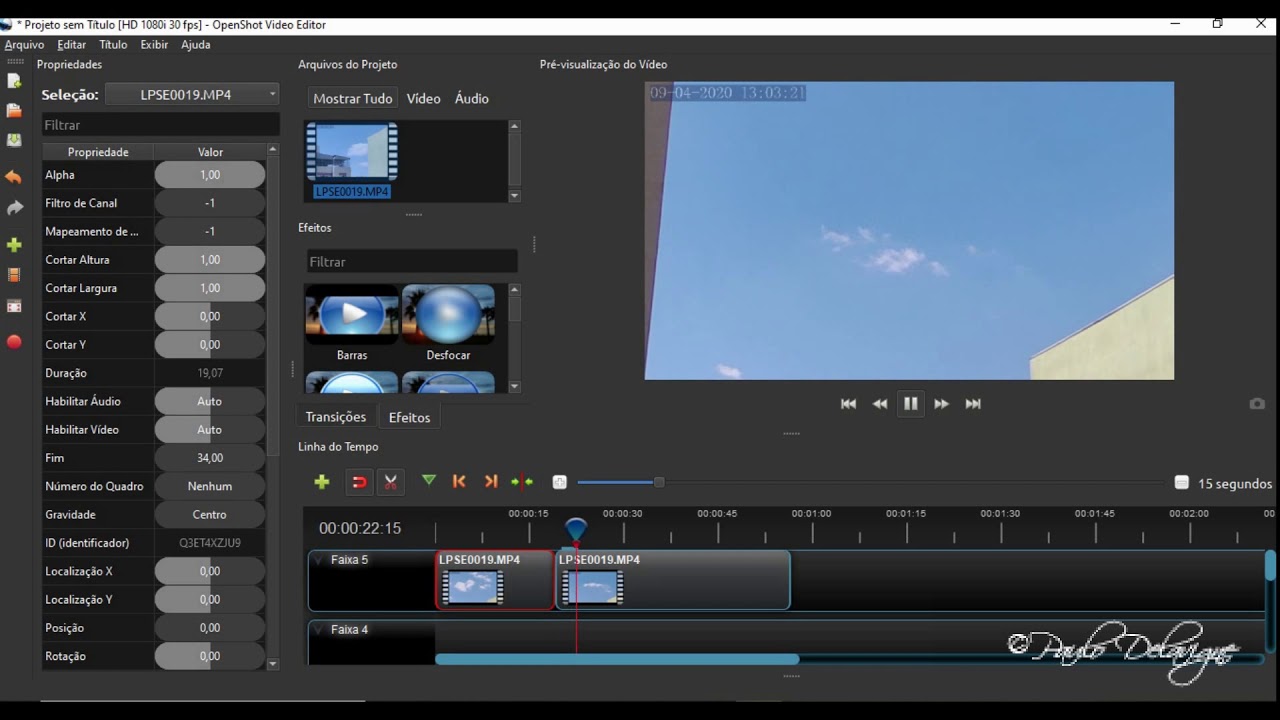1280x720 pixels.
Task: Click the green Import Files plus icon in the left toolbar
Action: coord(14,245)
